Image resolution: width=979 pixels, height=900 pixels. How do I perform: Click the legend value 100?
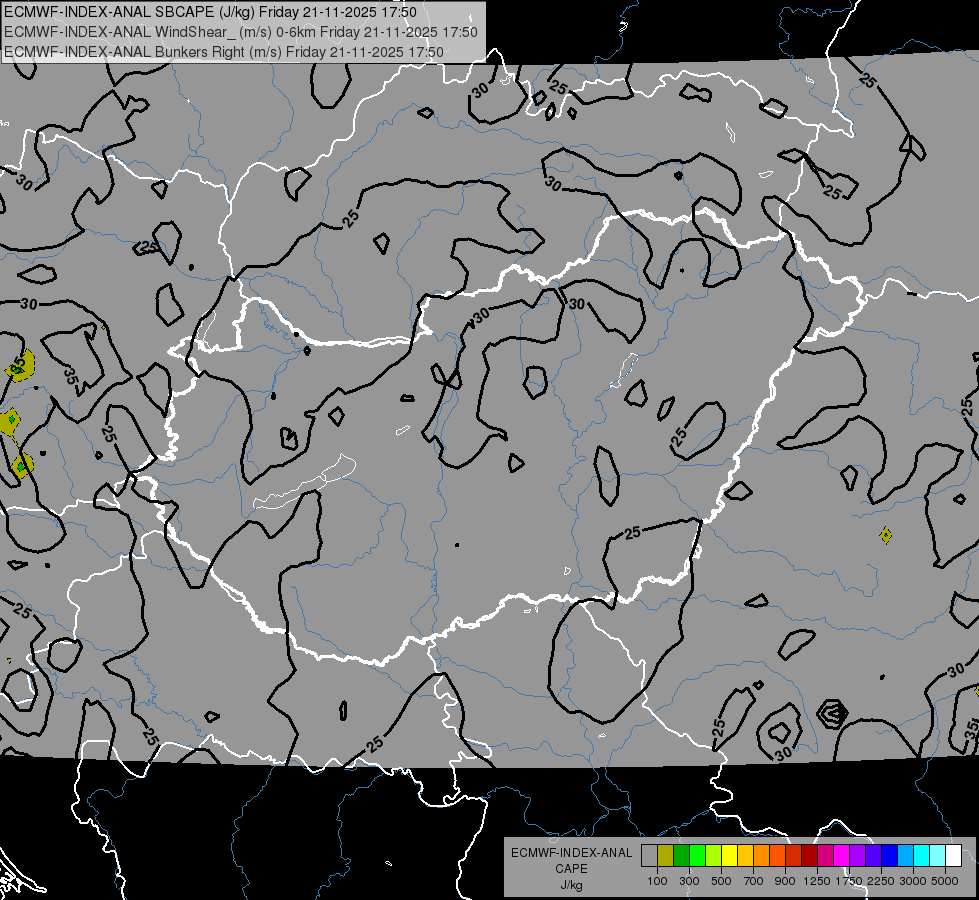657,881
